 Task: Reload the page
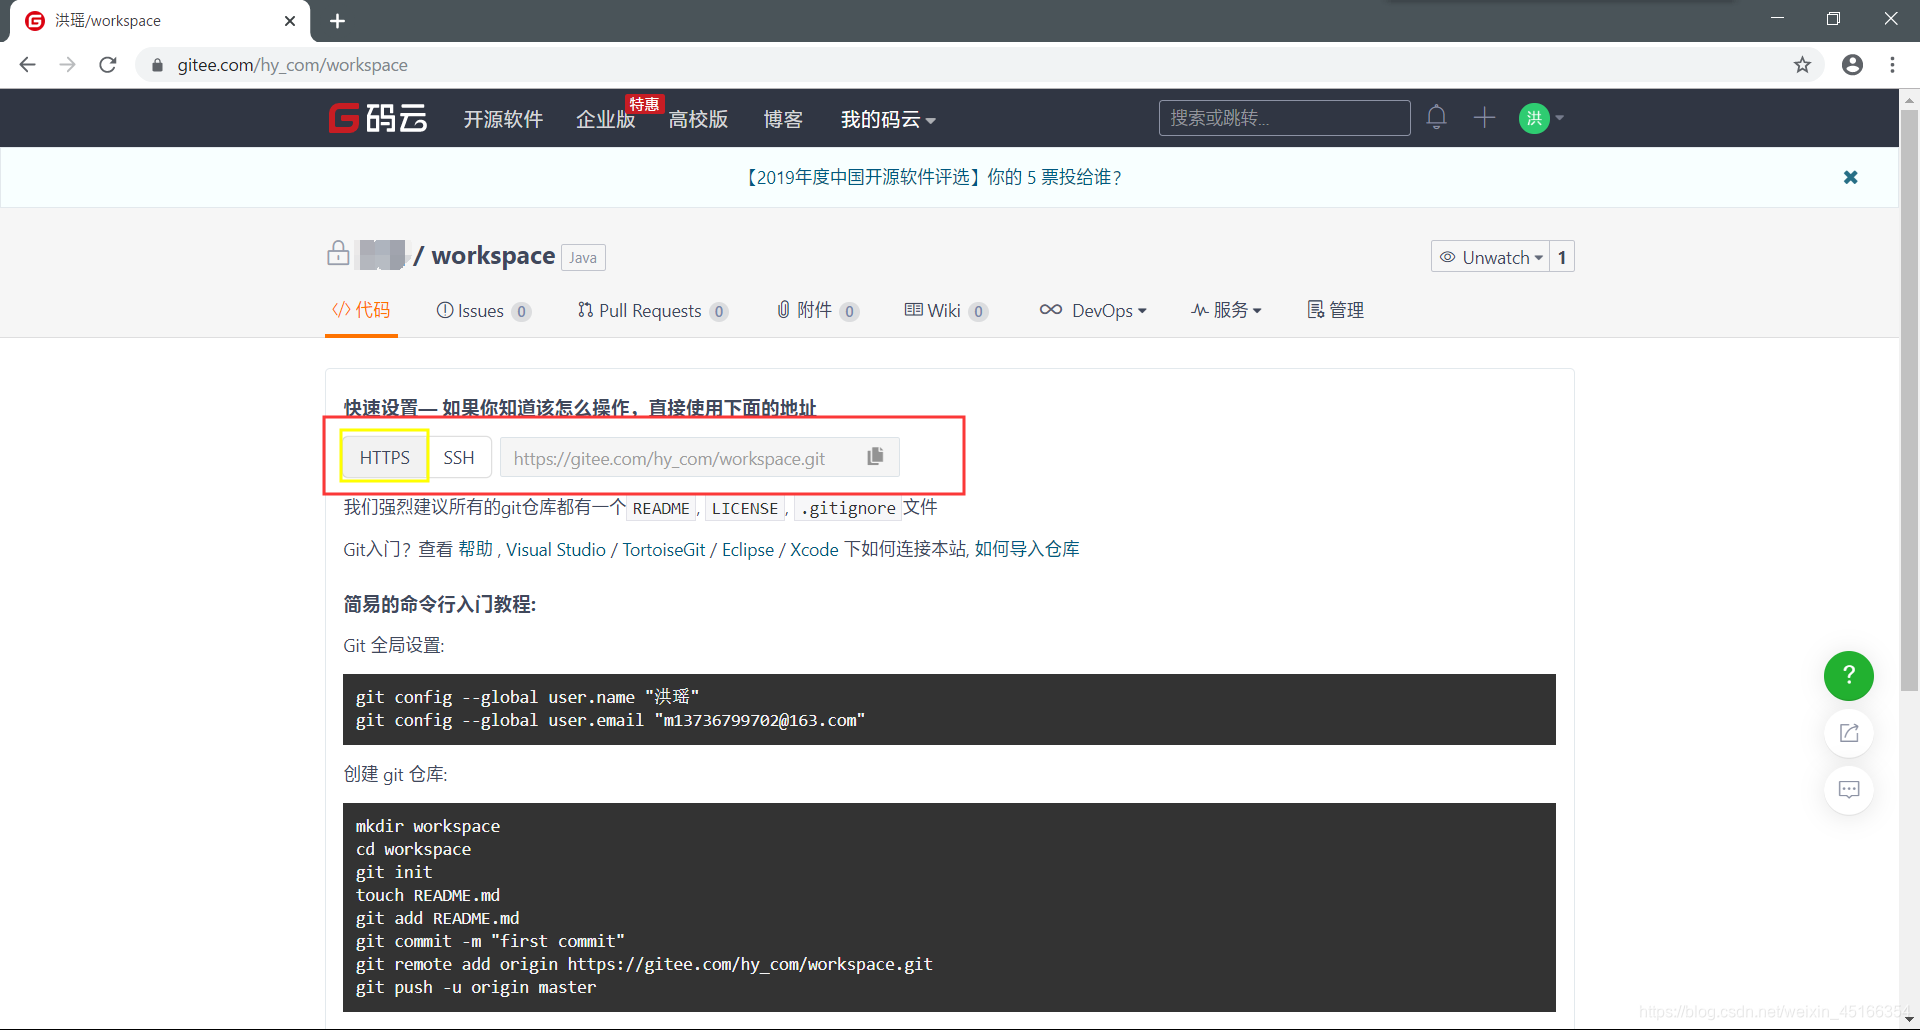click(108, 65)
